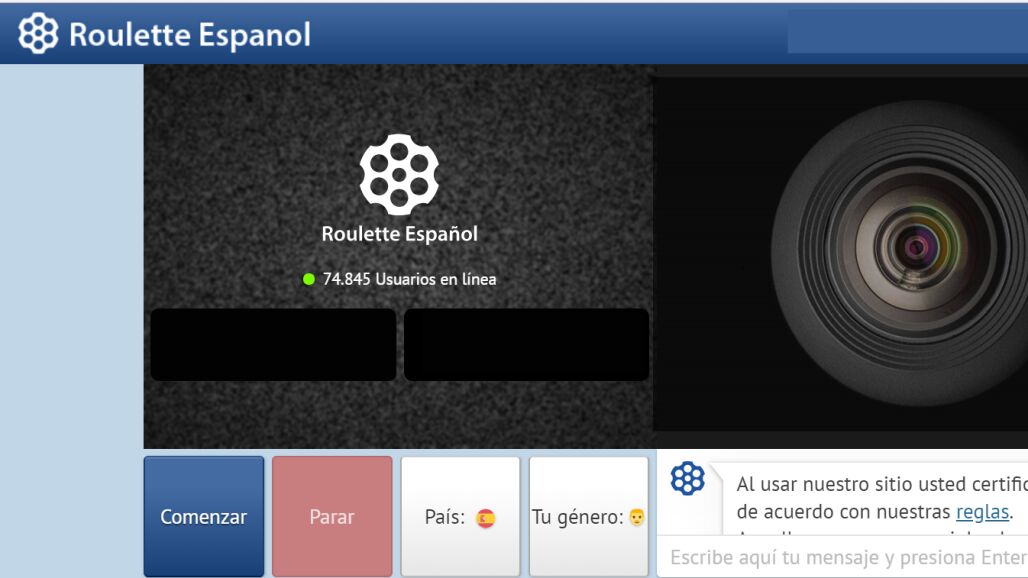
Task: Click the blue chat avatar logo icon
Action: point(687,479)
